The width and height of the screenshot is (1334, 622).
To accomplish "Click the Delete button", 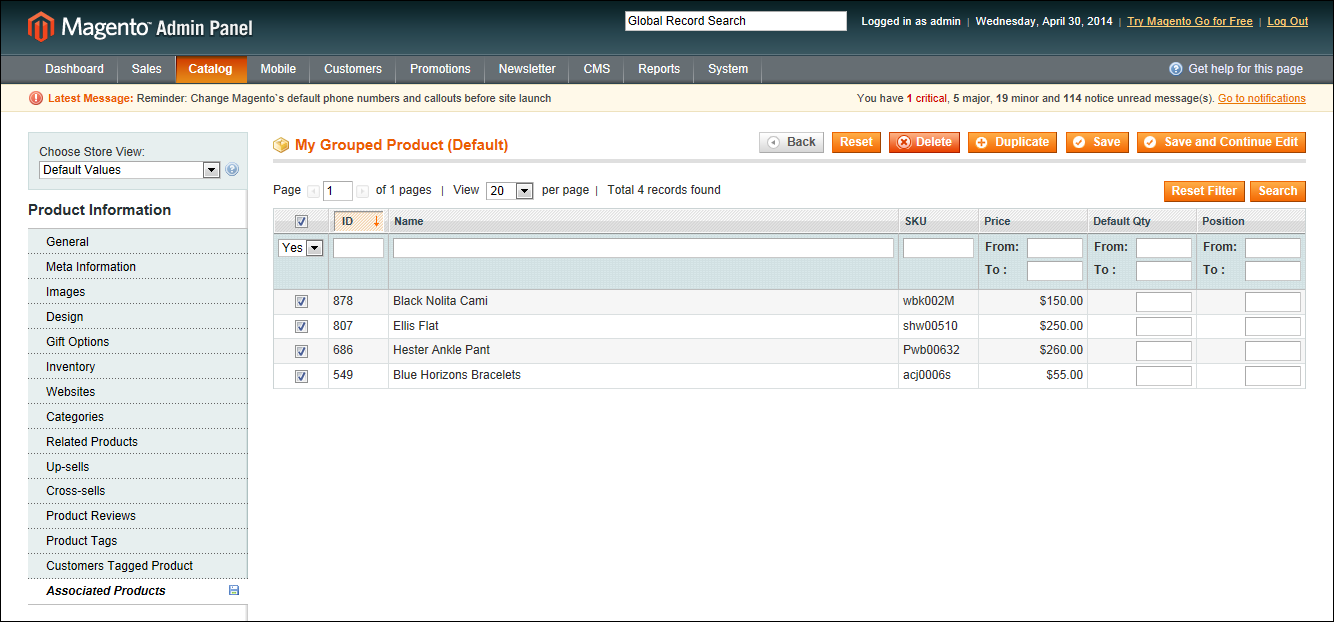I will 924,142.
